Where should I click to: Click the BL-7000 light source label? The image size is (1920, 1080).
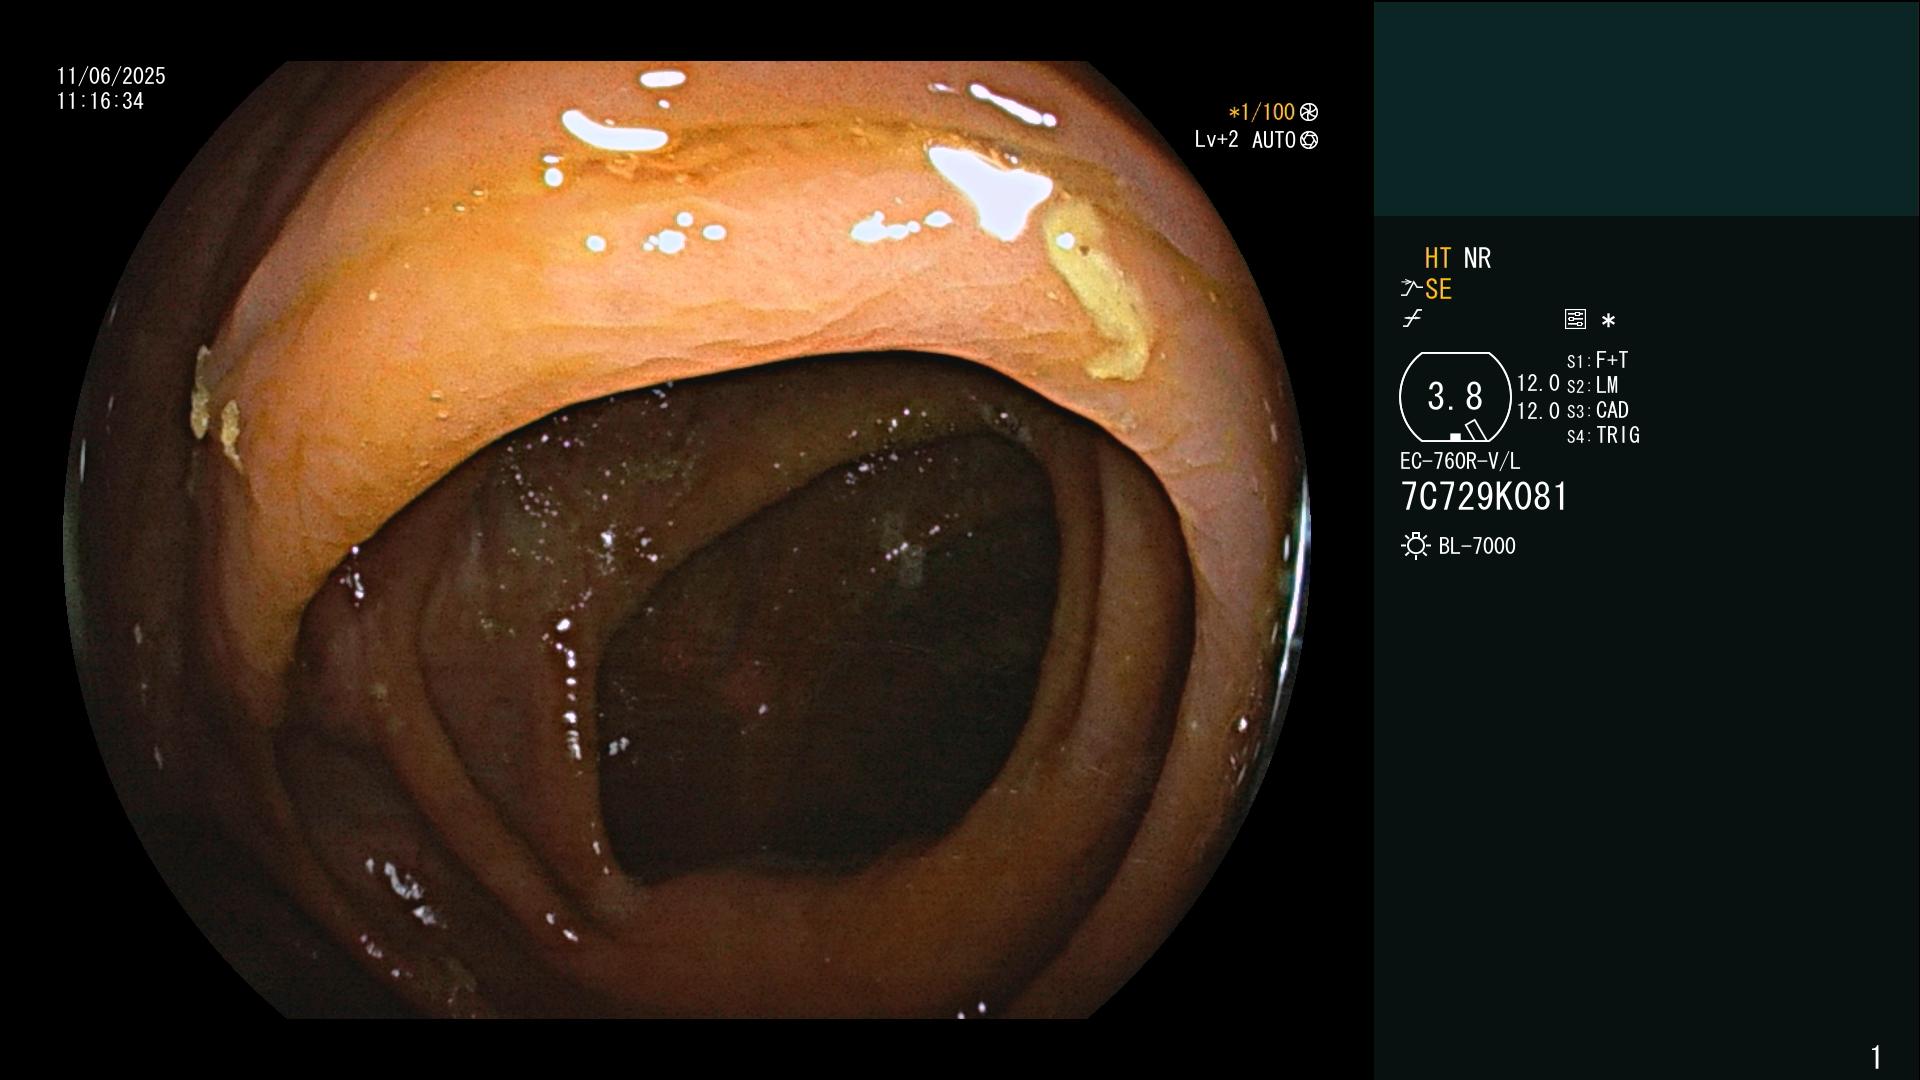pos(1477,546)
